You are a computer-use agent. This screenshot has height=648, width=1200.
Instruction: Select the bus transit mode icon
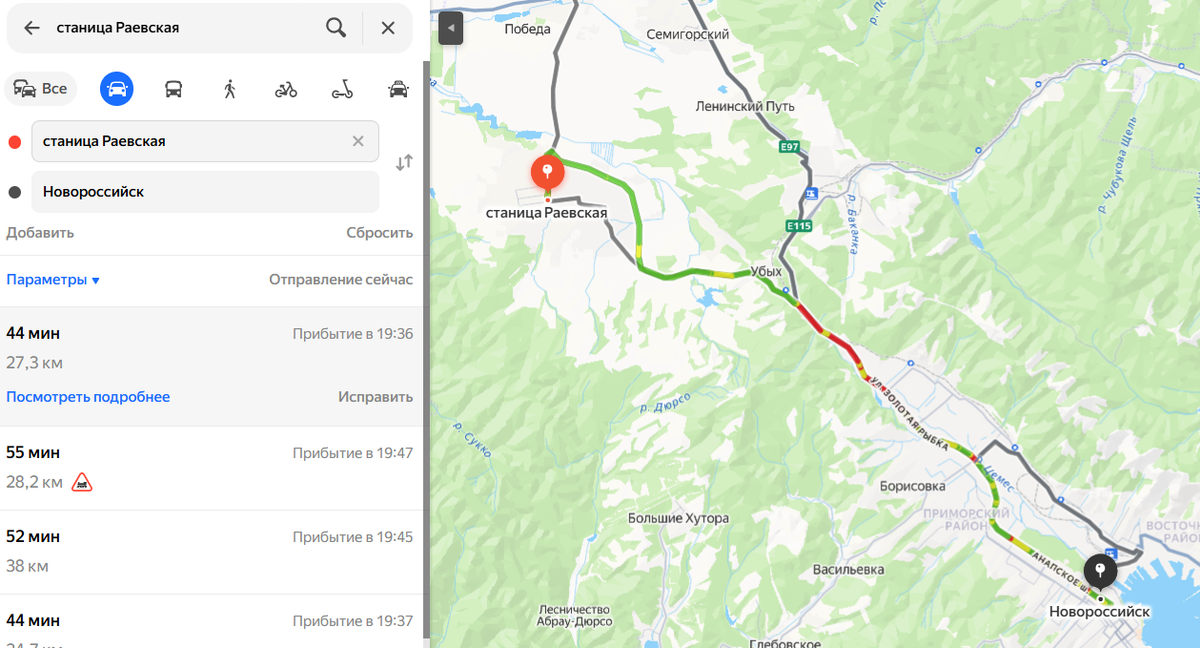coord(173,89)
